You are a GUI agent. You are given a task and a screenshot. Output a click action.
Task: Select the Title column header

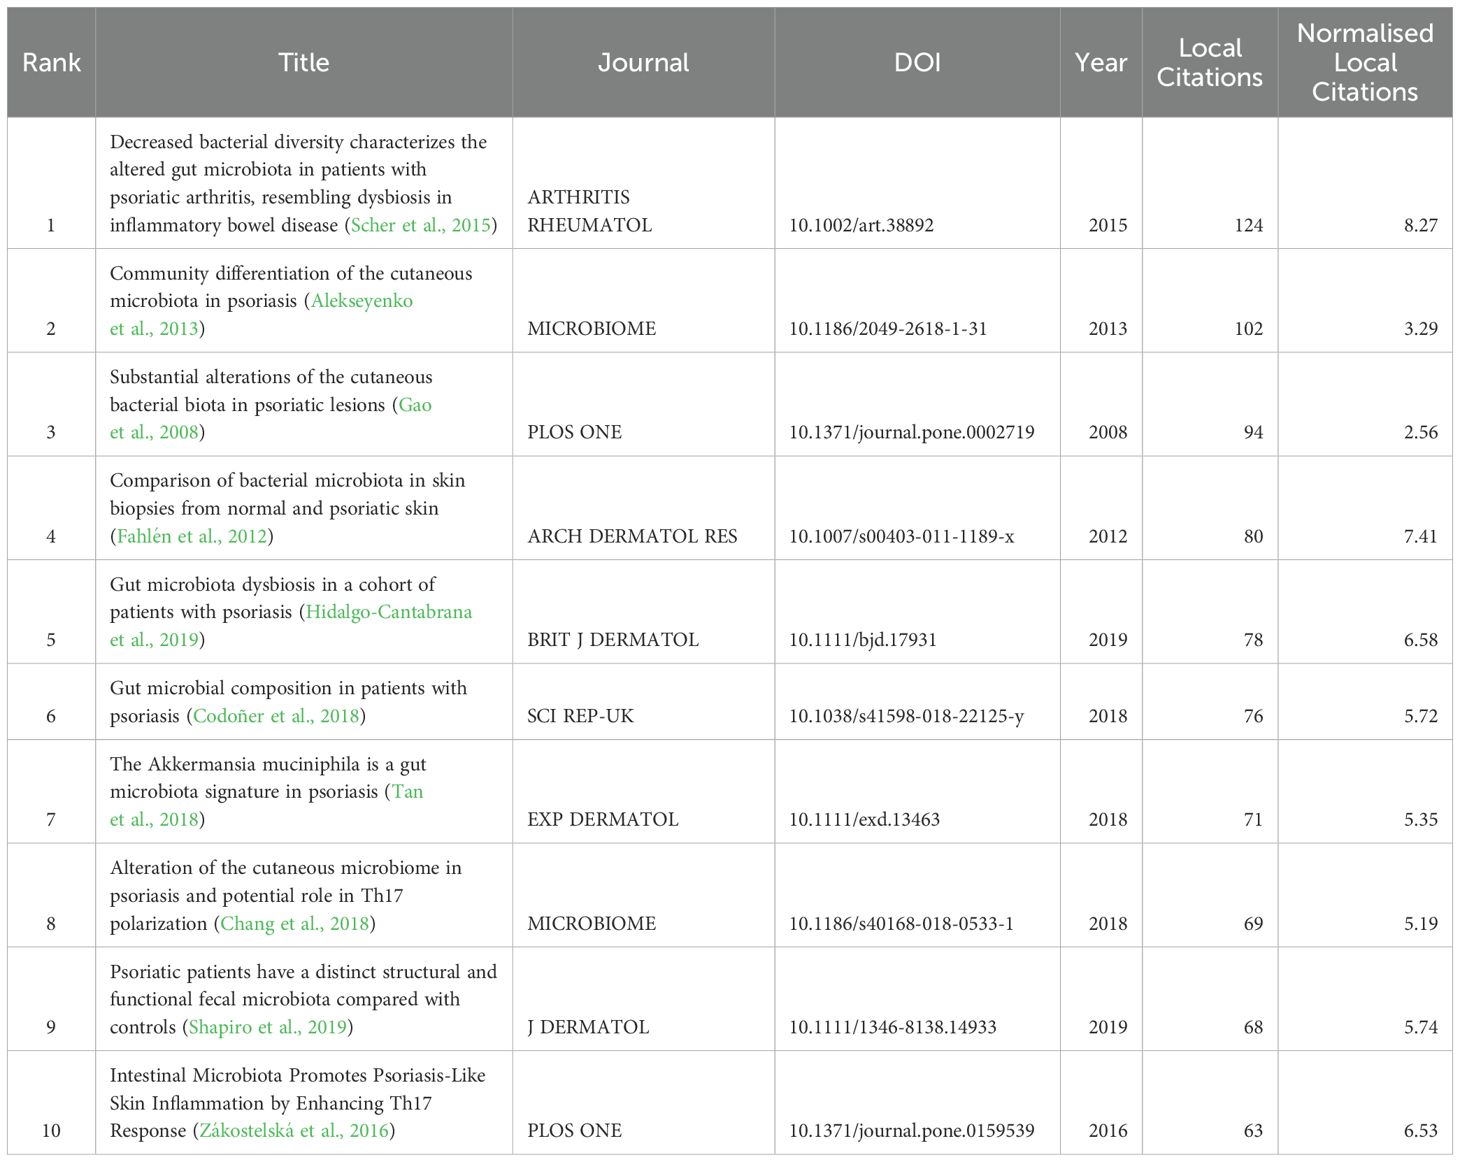(304, 62)
